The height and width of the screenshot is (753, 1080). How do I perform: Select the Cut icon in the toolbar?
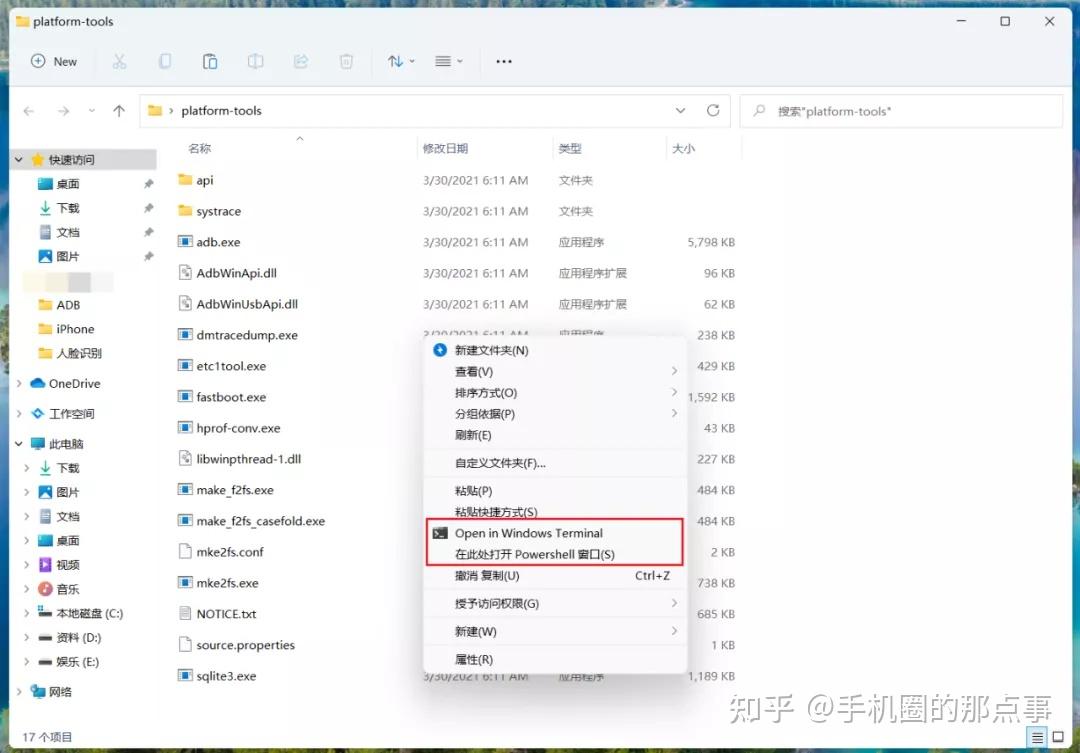point(119,61)
